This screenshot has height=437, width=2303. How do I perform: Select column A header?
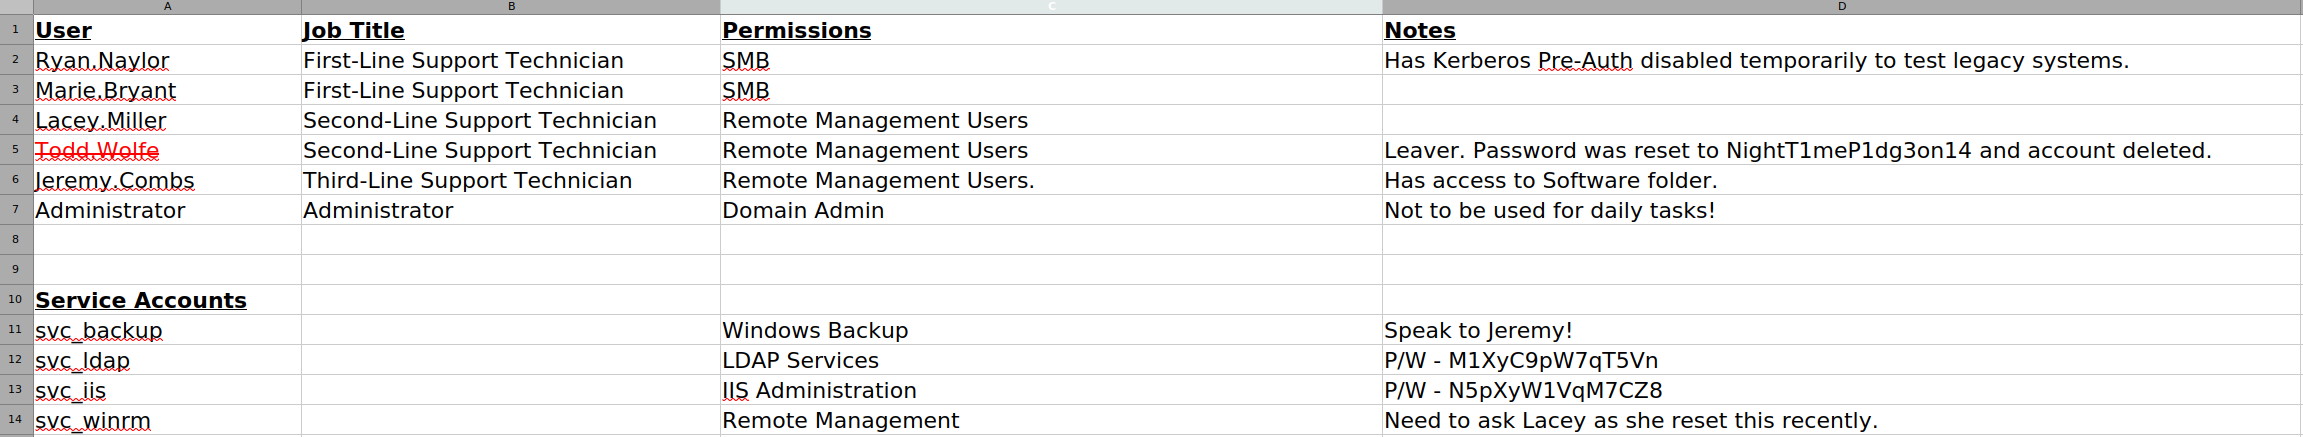click(x=167, y=6)
